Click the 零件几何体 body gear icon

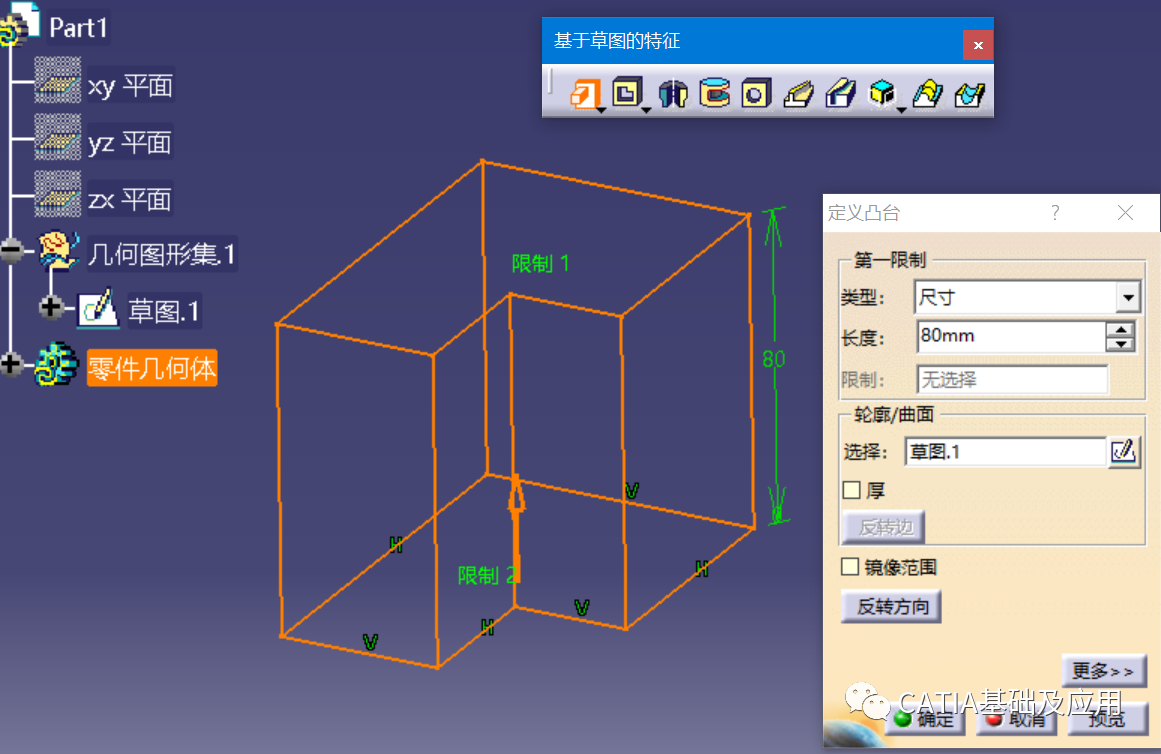coord(56,364)
